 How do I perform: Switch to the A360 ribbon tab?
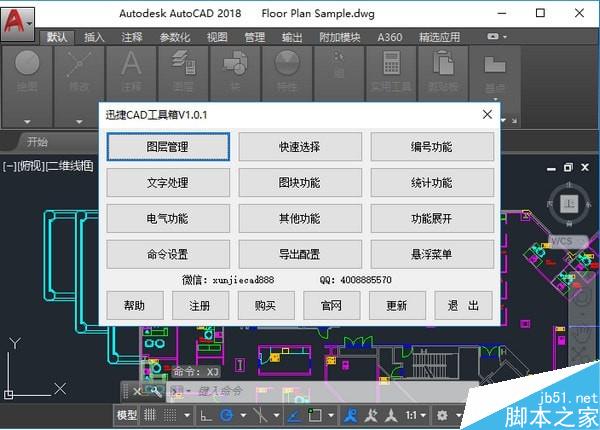(390, 37)
